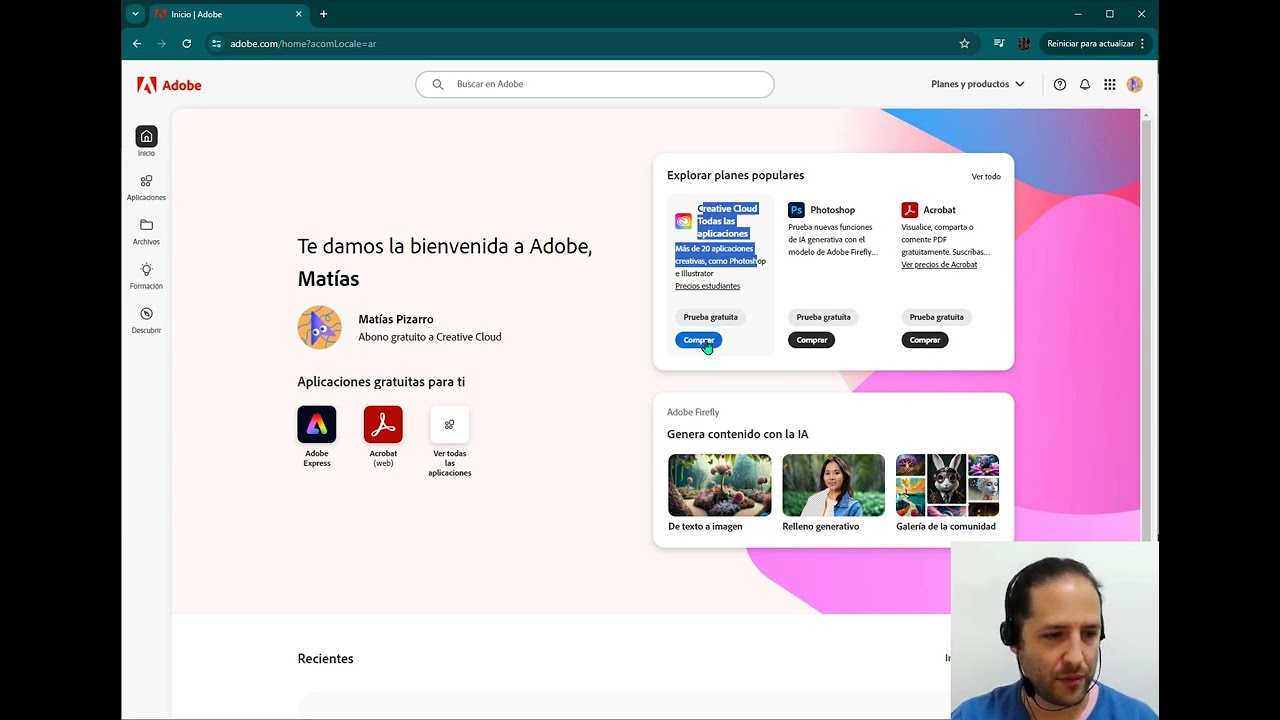The width and height of the screenshot is (1280, 720).
Task: Open Formación lightbulb in sidebar
Action: pos(146,270)
